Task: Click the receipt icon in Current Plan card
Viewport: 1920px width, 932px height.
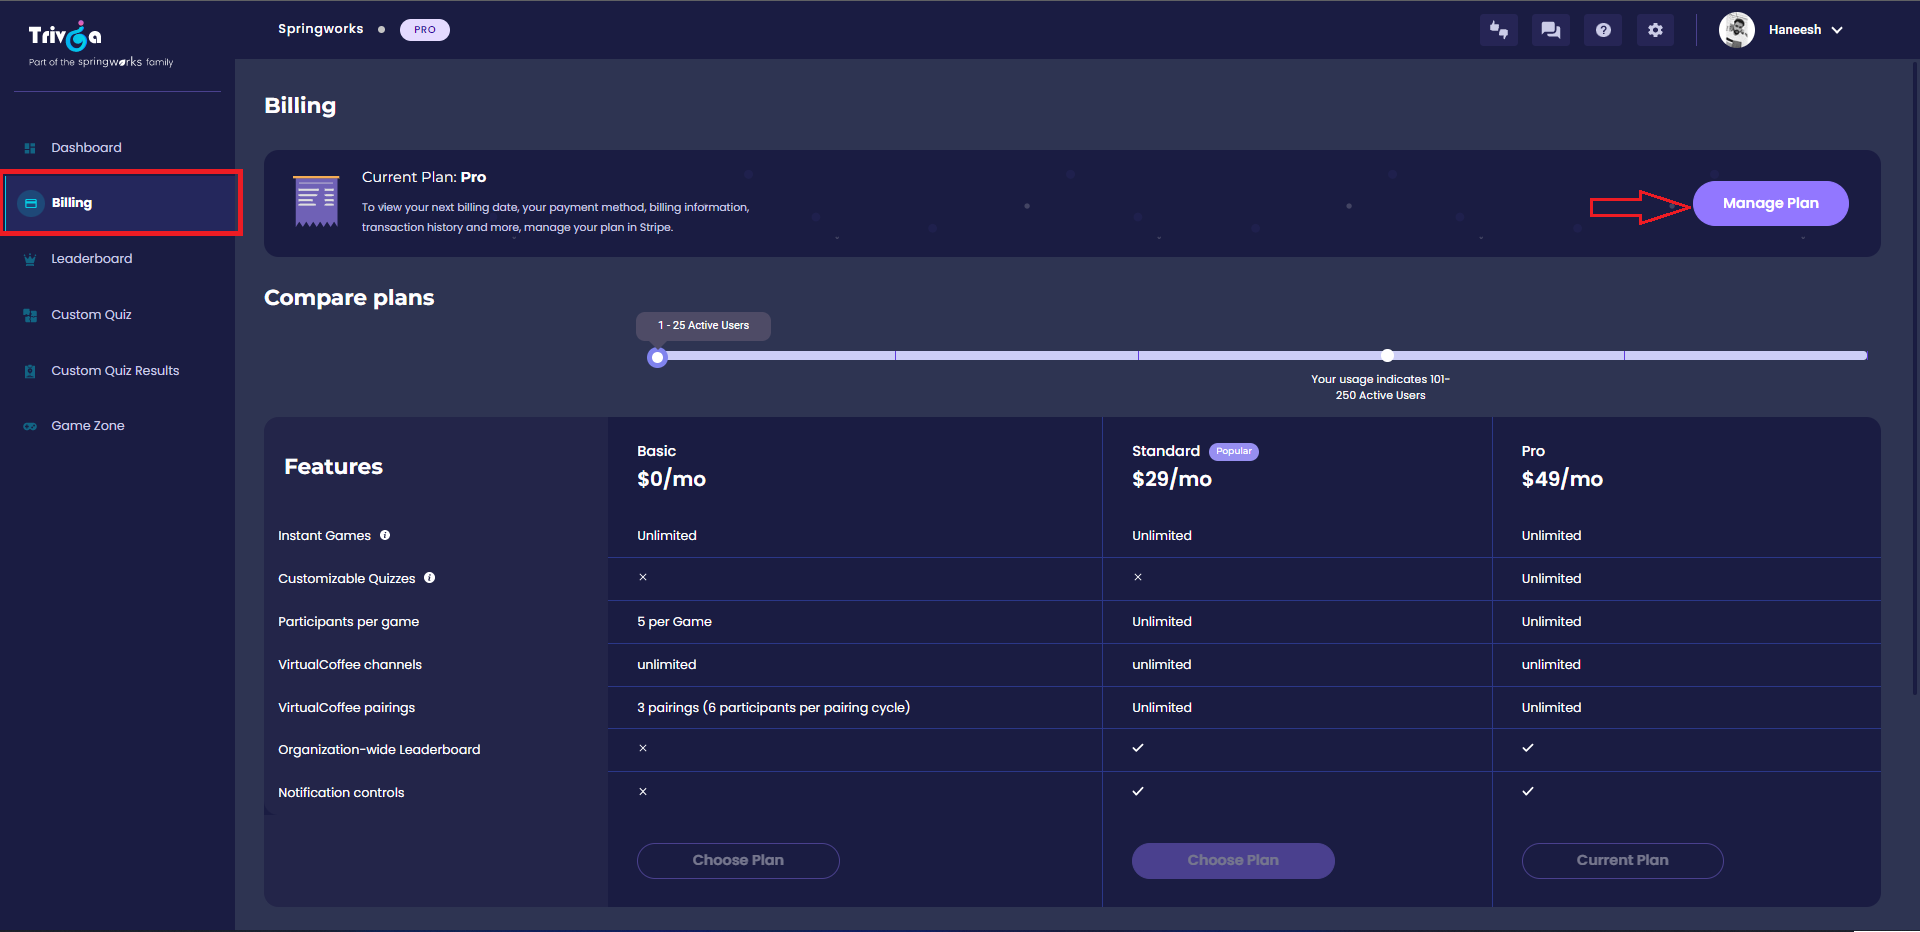Action: tap(316, 202)
